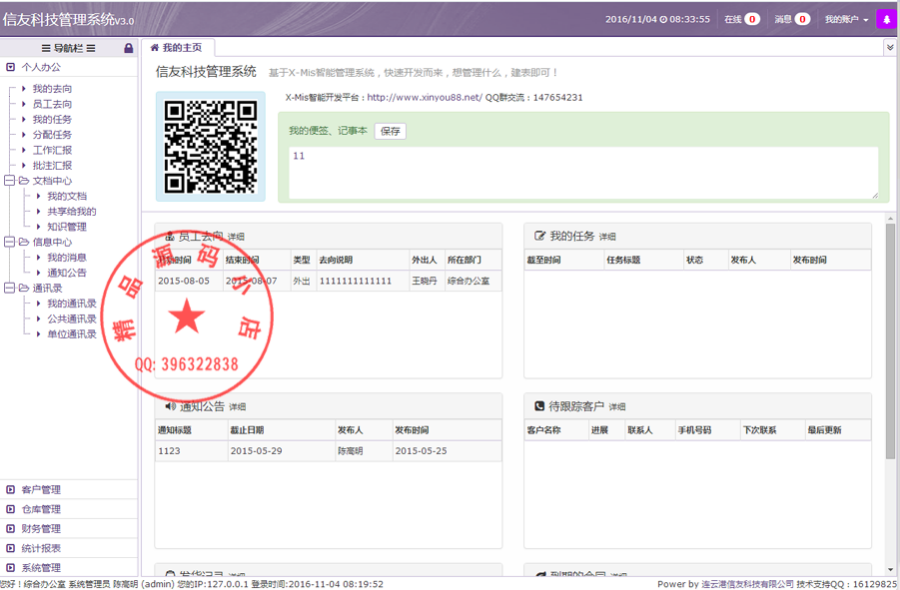The height and width of the screenshot is (590, 900).
Task: Open 详细 link beside 通知公告 panel
Action: (238, 407)
